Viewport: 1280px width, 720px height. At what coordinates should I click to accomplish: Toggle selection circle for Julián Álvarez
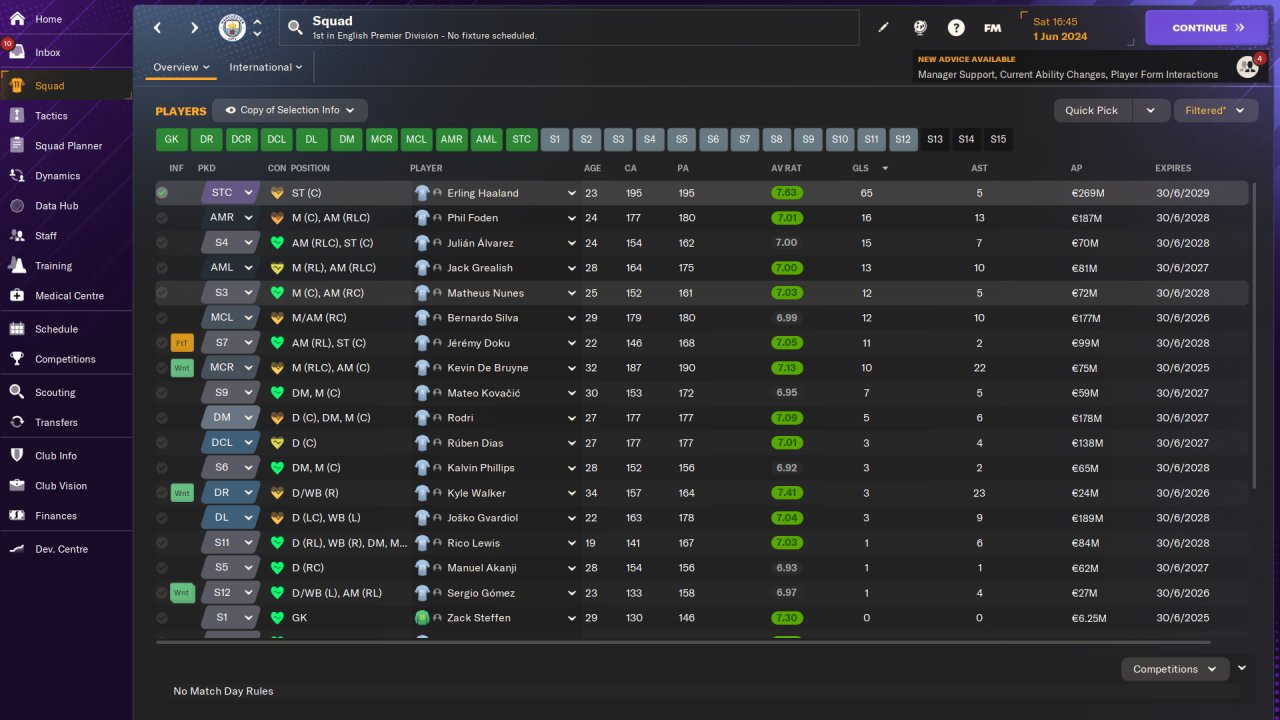[x=162, y=243]
